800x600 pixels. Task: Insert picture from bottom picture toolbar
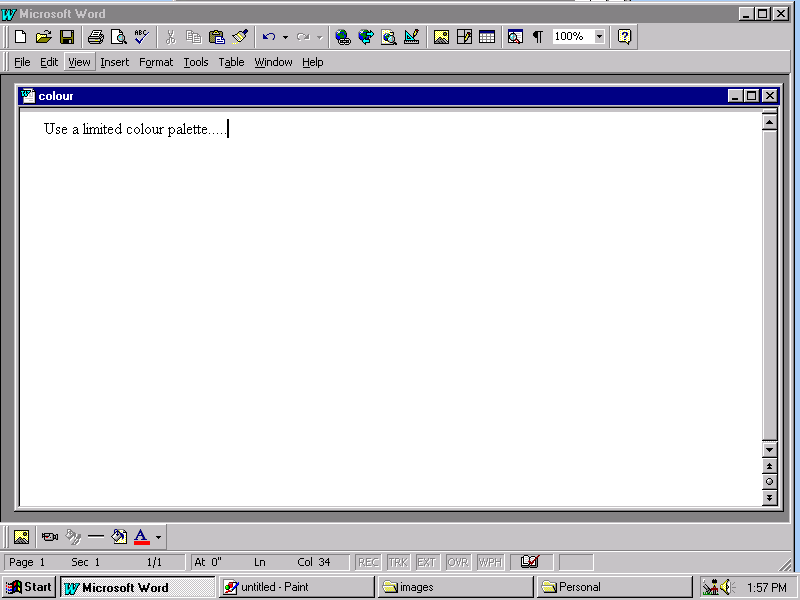pos(21,537)
